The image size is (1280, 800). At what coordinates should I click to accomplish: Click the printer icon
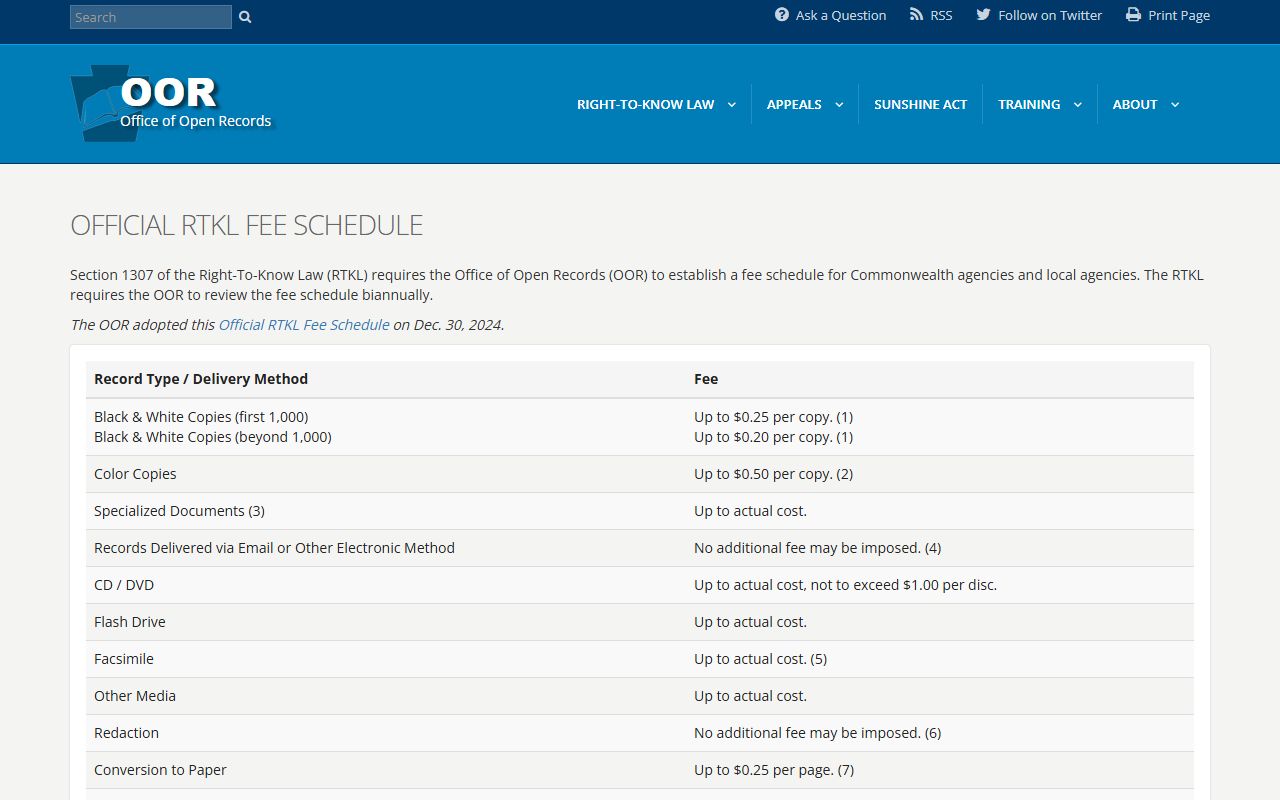coord(1133,15)
